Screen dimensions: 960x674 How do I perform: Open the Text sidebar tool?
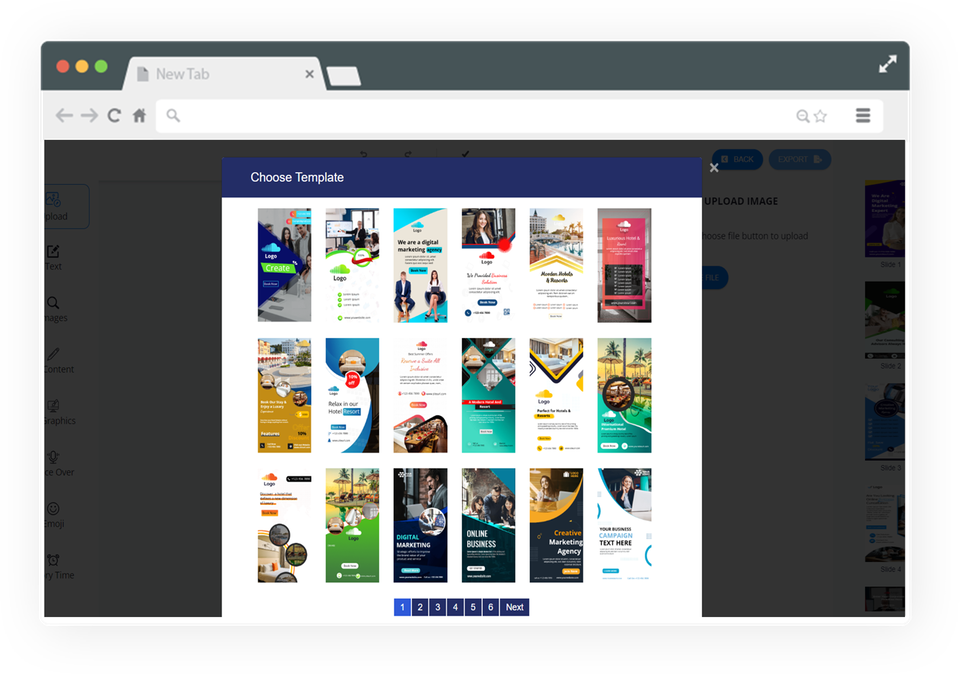coord(54,258)
